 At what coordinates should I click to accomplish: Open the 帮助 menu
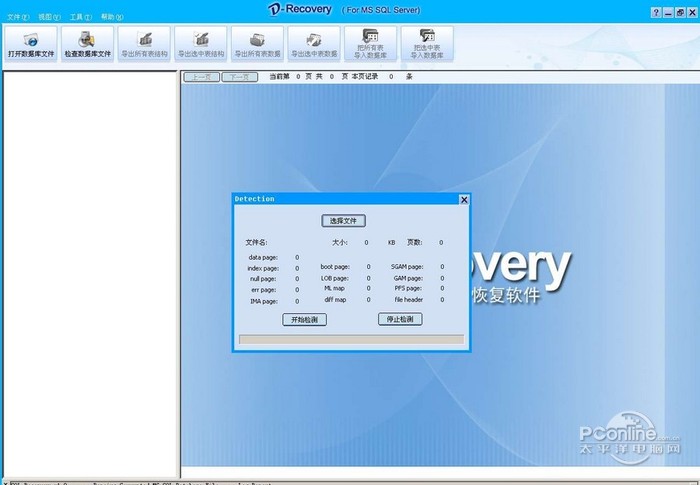112,17
